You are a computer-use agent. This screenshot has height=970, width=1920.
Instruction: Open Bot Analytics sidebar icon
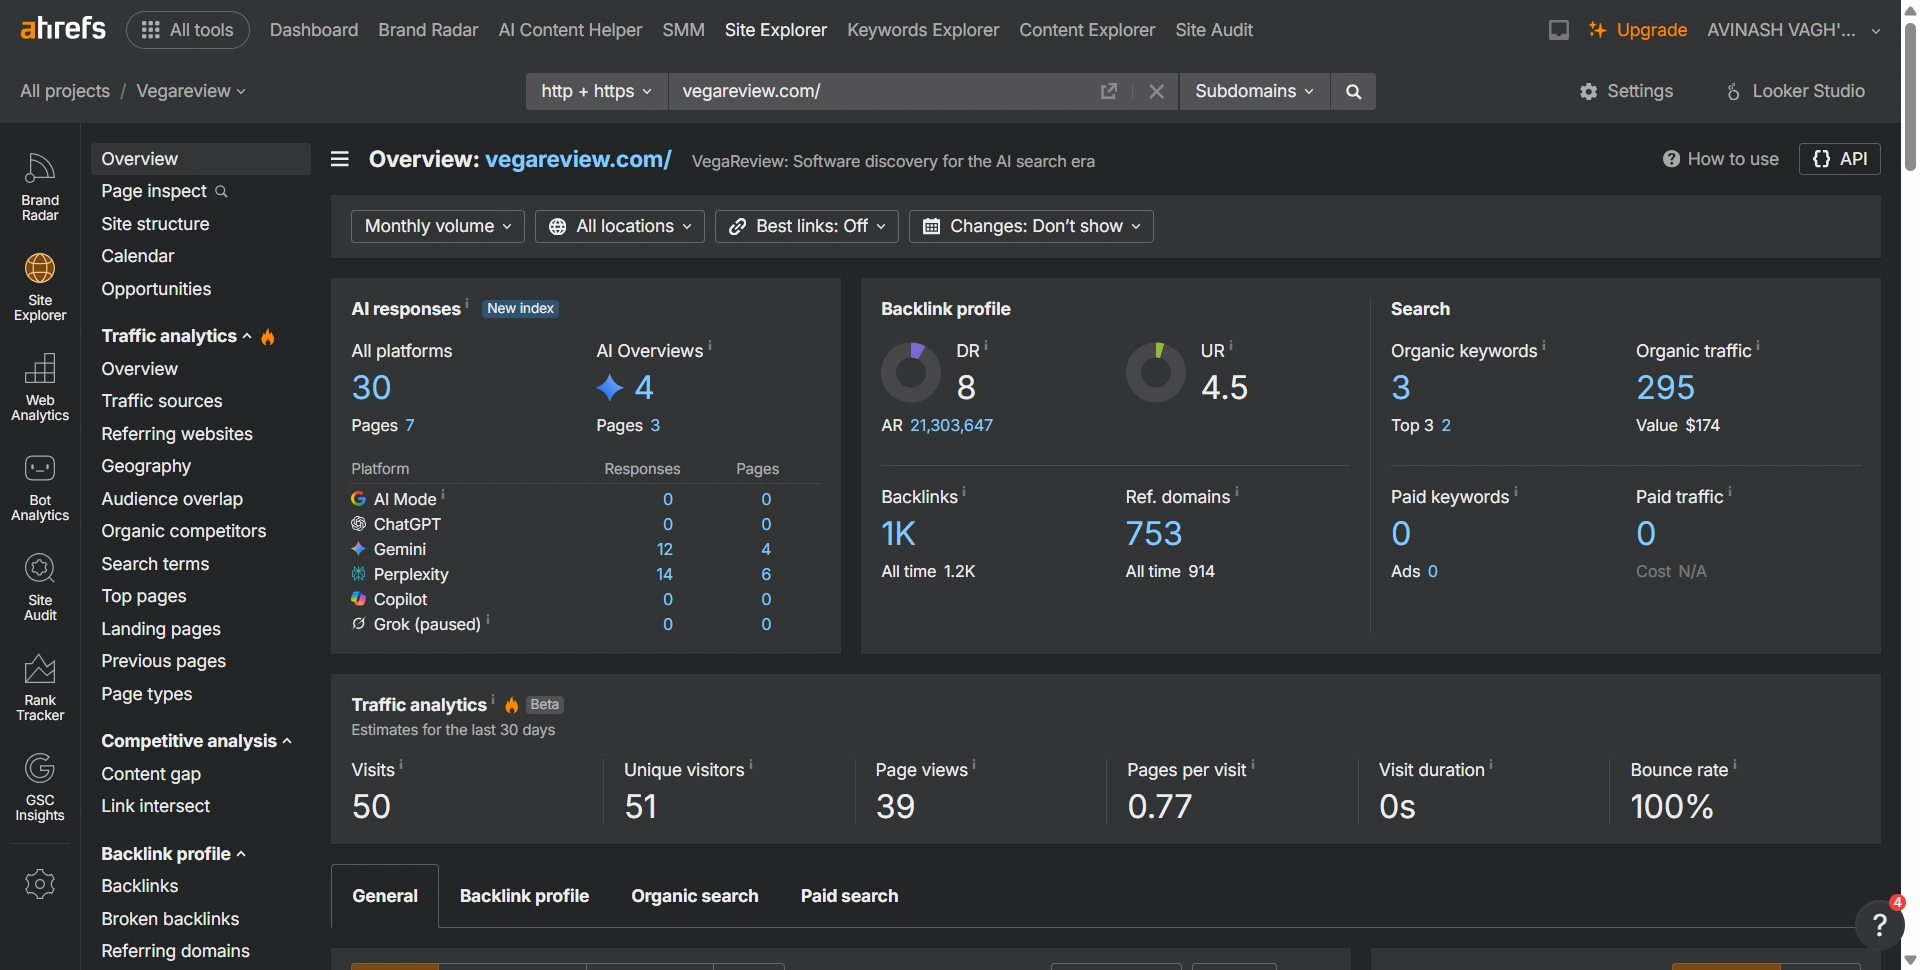pos(40,487)
